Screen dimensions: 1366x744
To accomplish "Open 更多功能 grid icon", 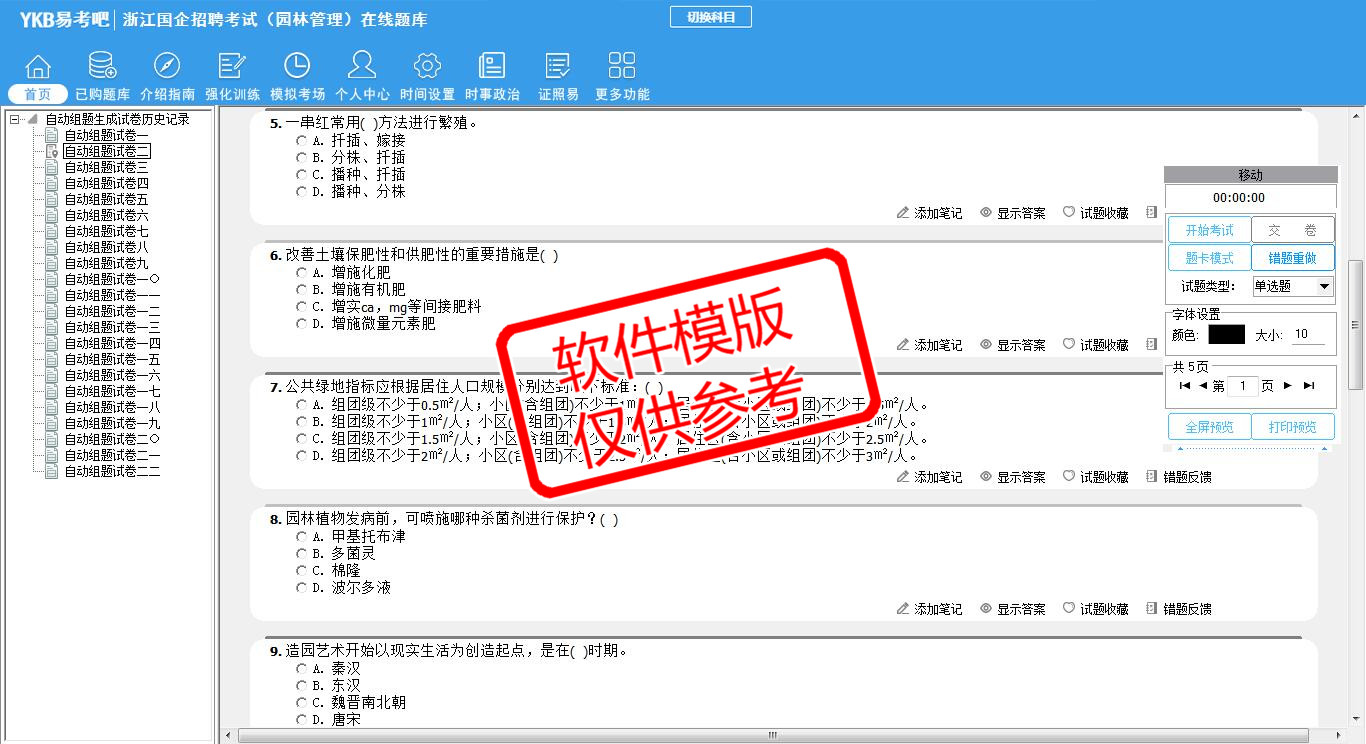I will click(x=622, y=66).
